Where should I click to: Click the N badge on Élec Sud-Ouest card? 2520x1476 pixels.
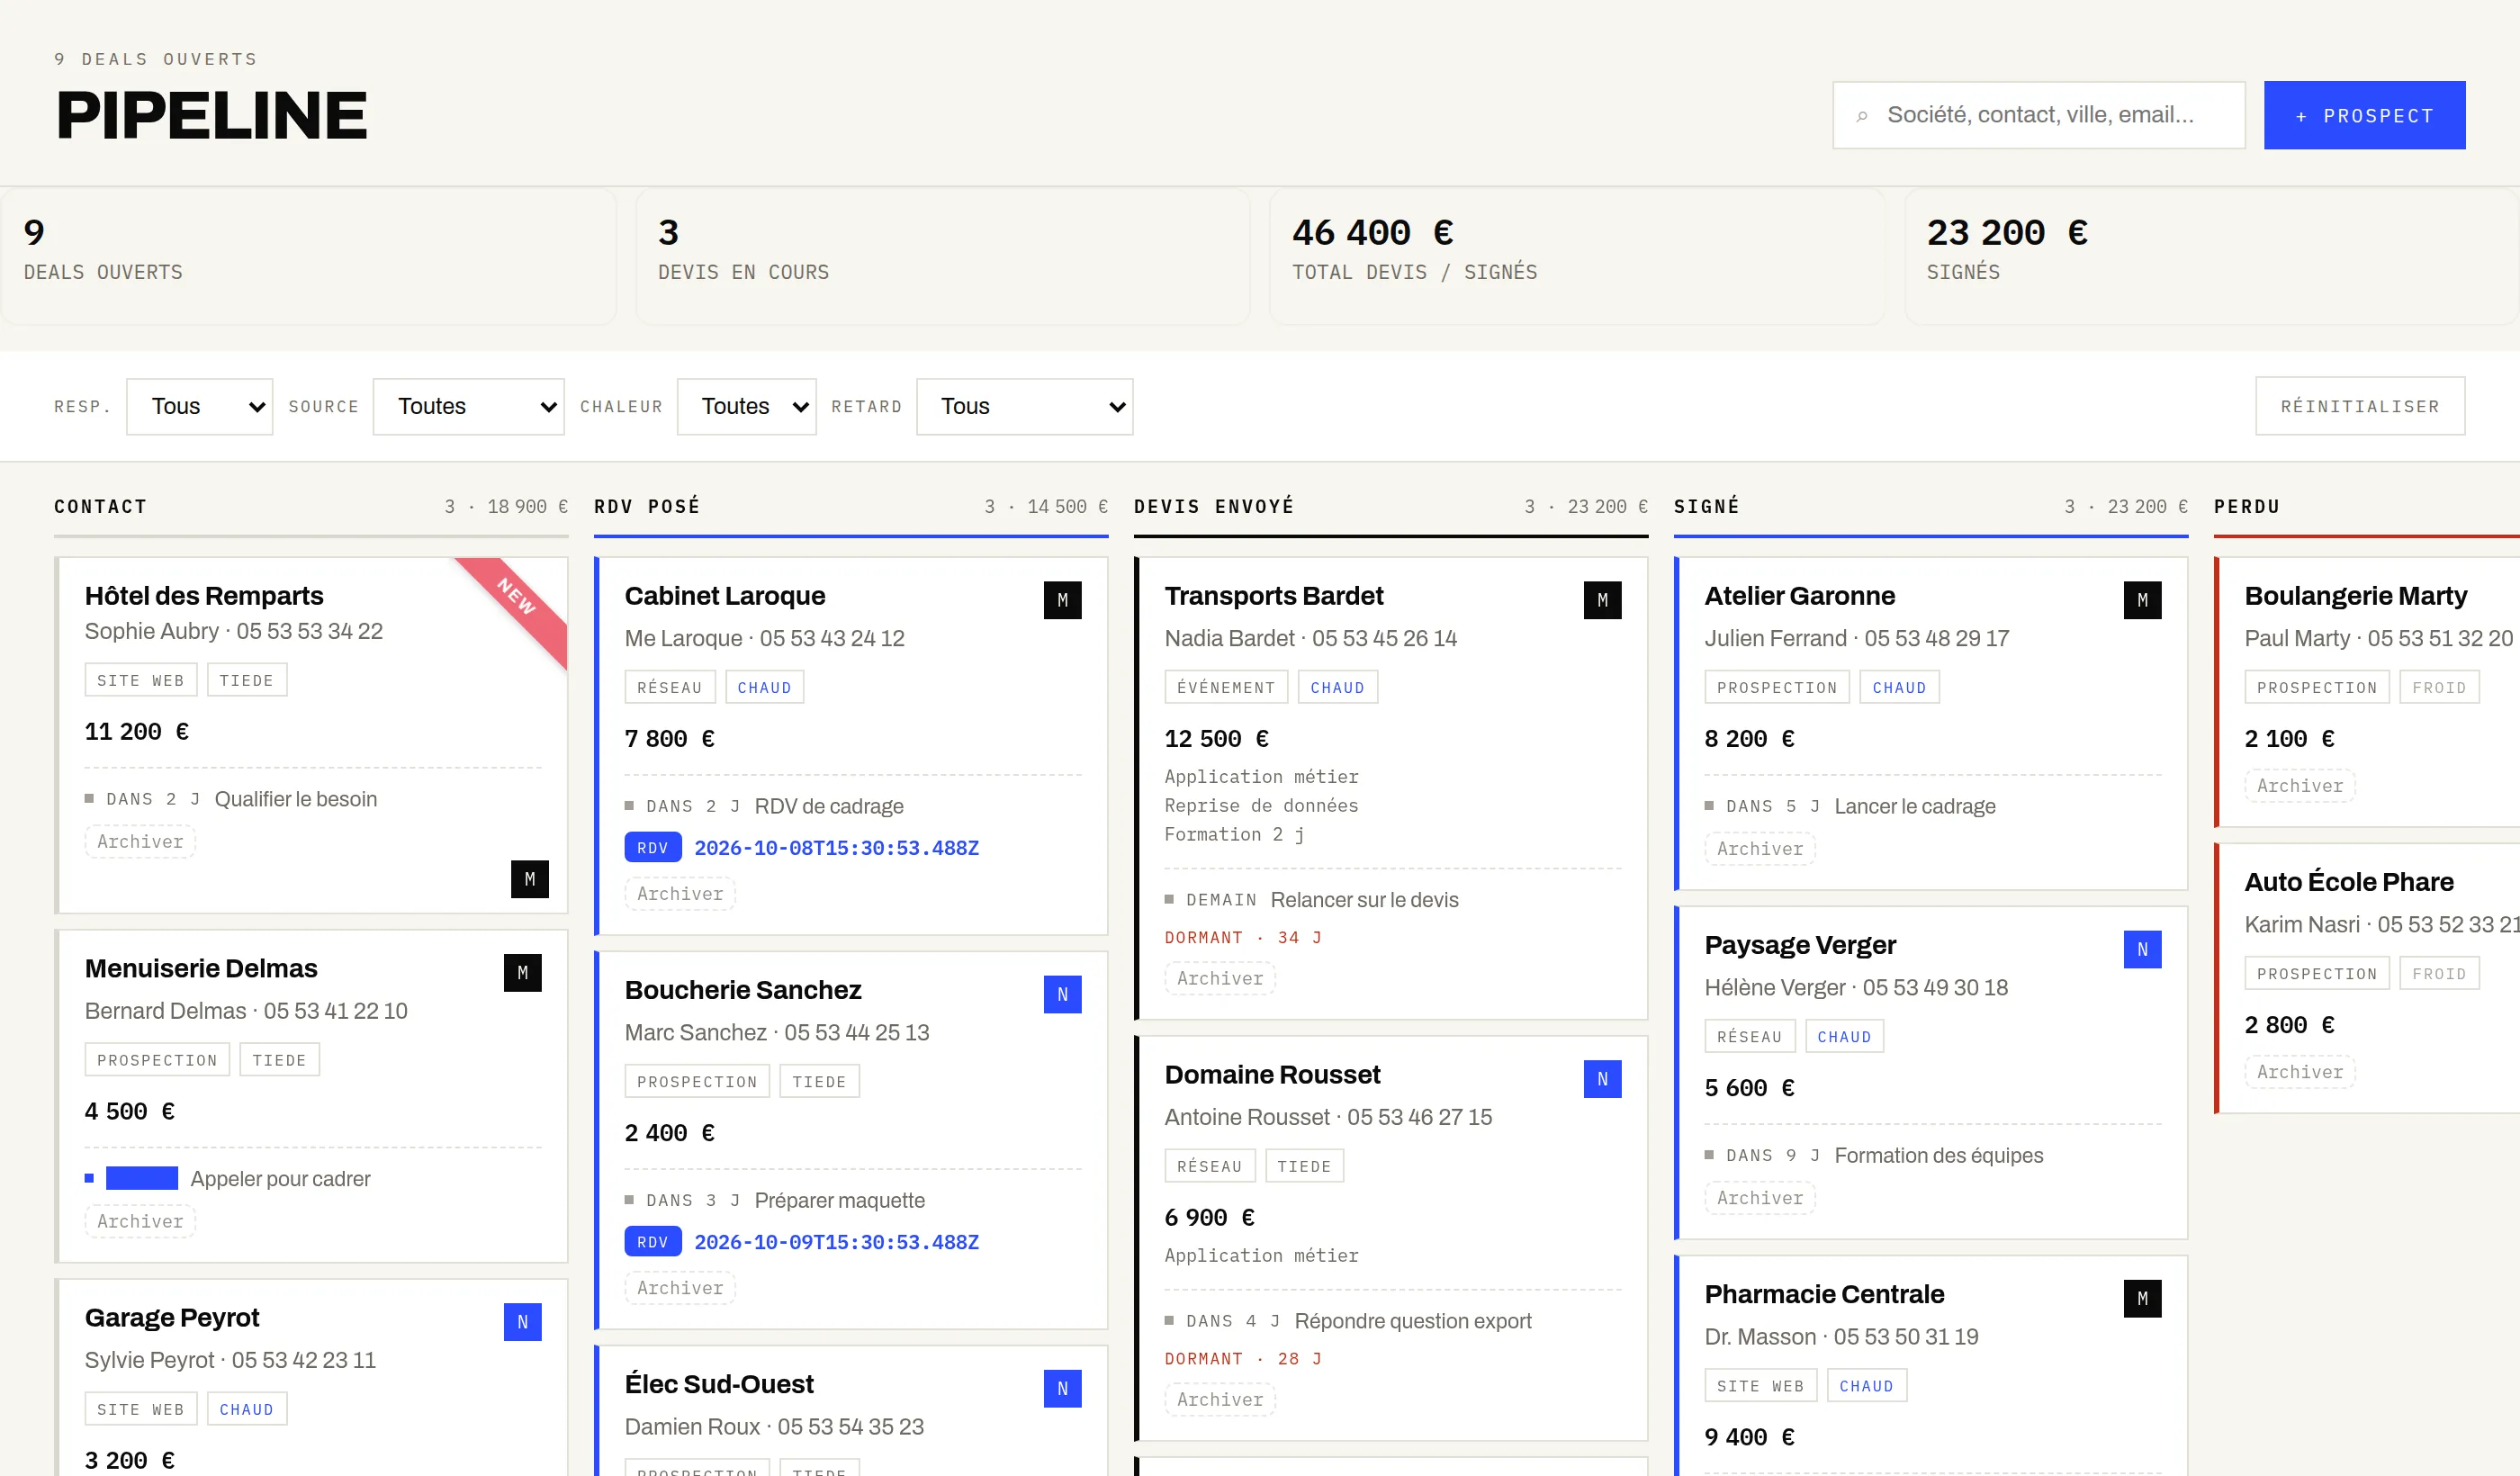pyautogui.click(x=1062, y=1388)
